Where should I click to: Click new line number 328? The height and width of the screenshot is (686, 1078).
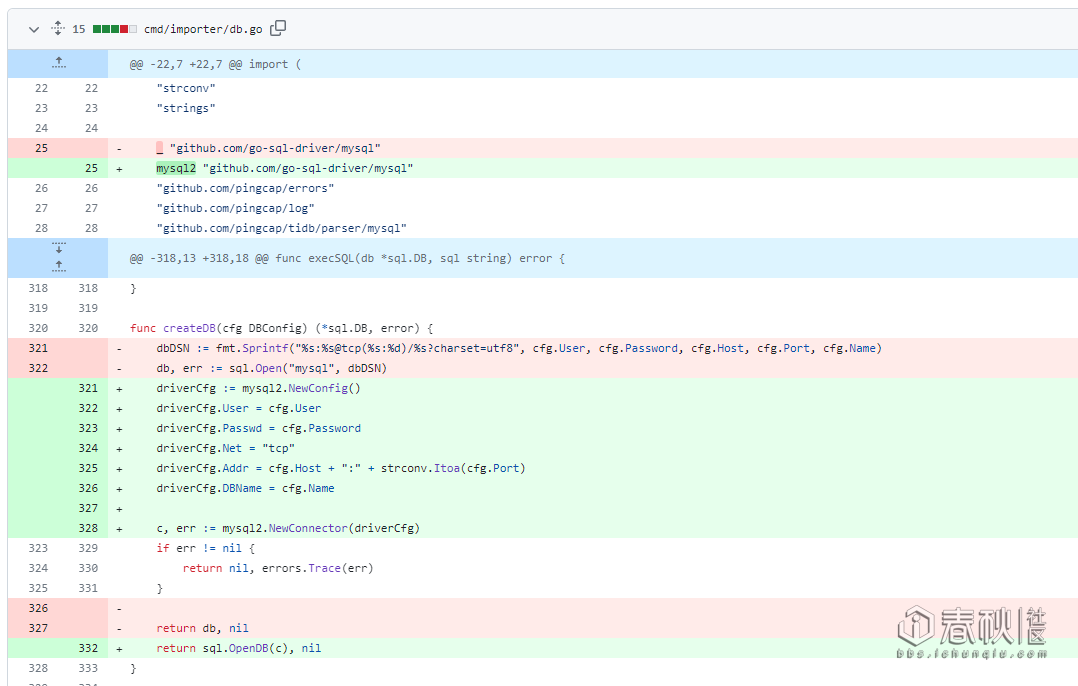pos(88,528)
